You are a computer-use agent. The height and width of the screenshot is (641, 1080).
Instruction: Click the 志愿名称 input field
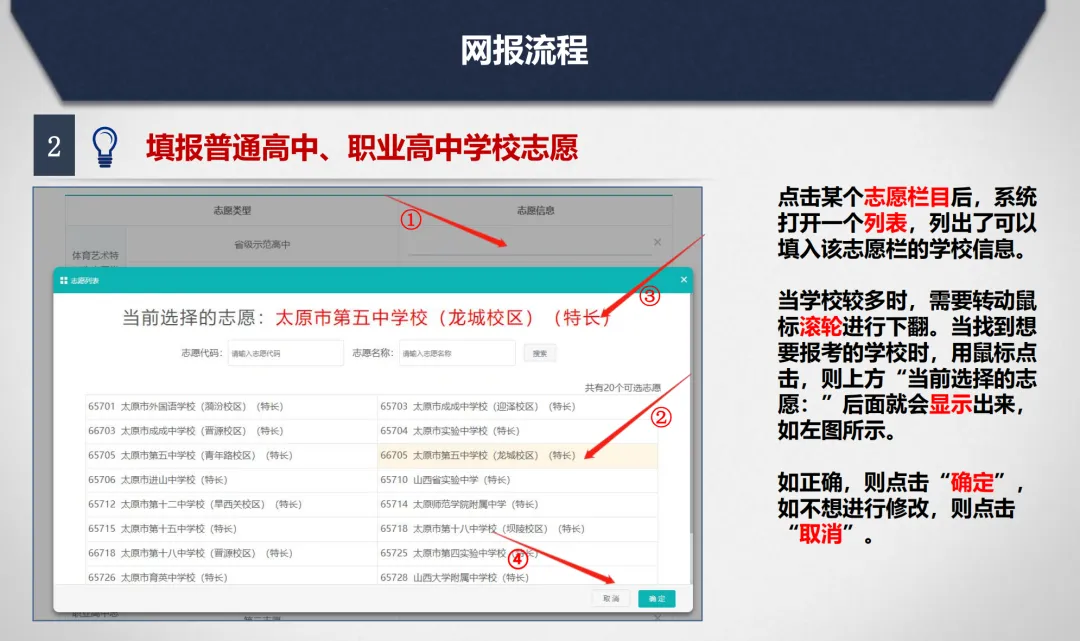coord(457,353)
